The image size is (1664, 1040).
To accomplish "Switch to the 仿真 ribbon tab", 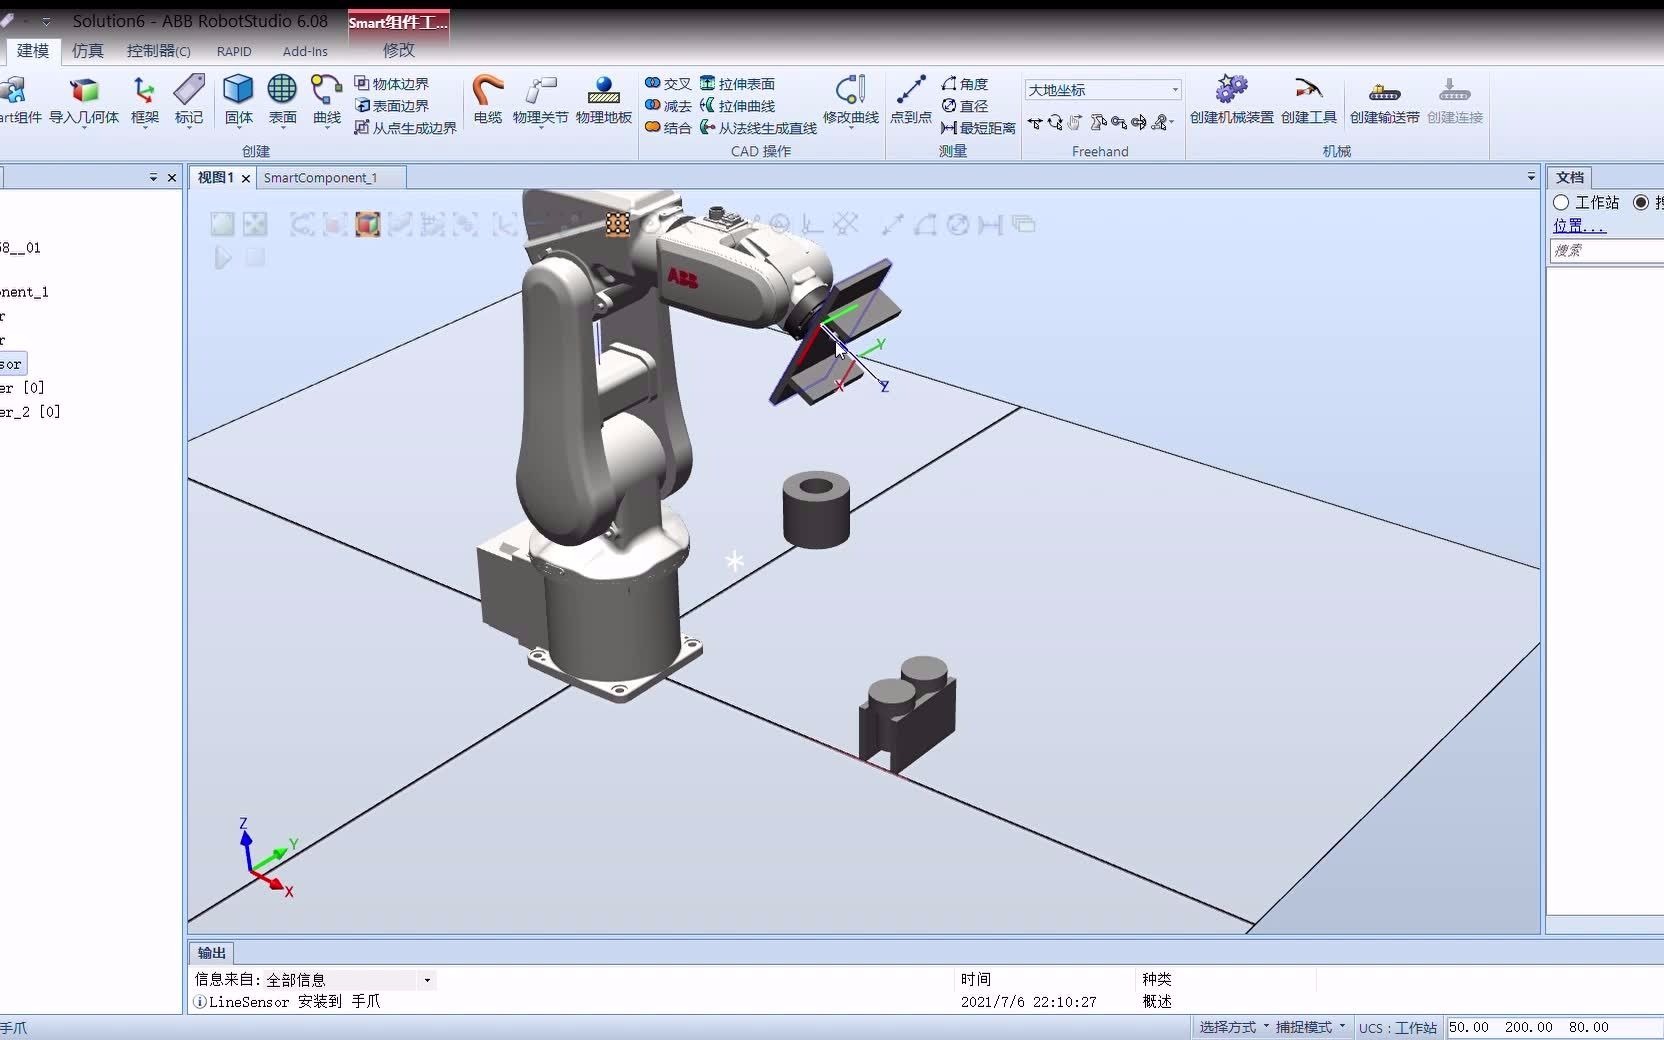I will click(x=88, y=51).
